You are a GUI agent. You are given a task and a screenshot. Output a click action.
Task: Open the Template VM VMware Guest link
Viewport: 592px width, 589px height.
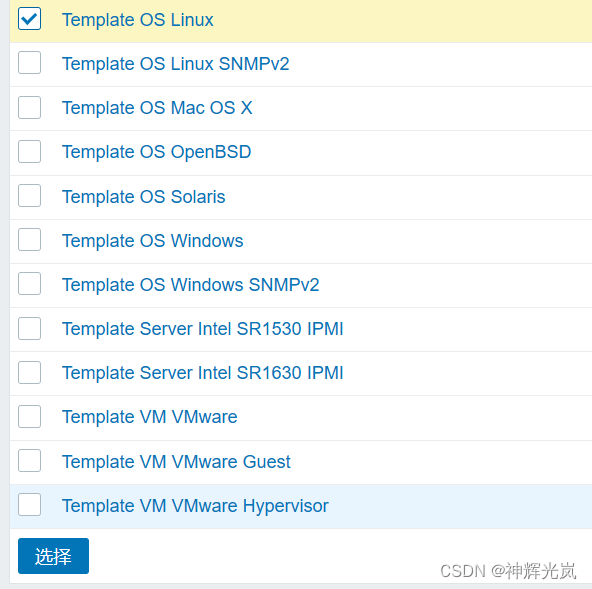tap(176, 462)
